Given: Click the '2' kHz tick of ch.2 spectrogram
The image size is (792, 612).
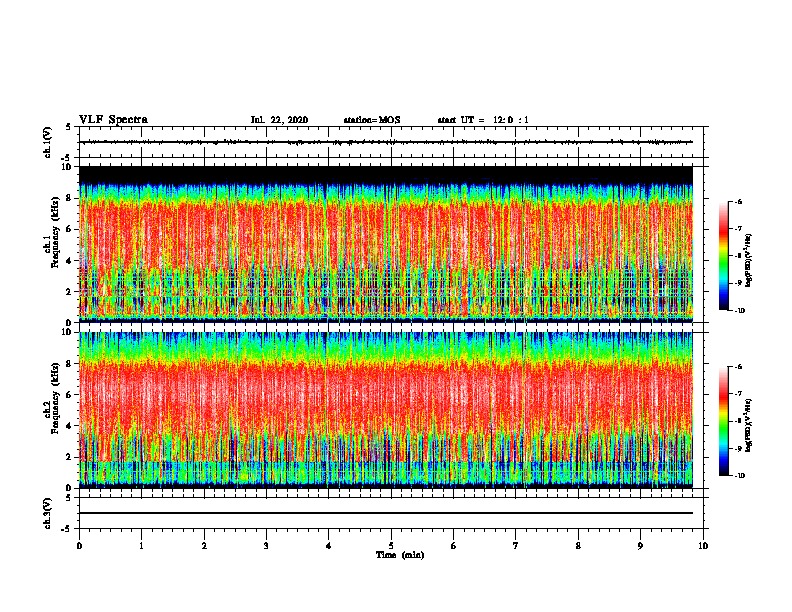Looking at the screenshot, I should pos(69,457).
